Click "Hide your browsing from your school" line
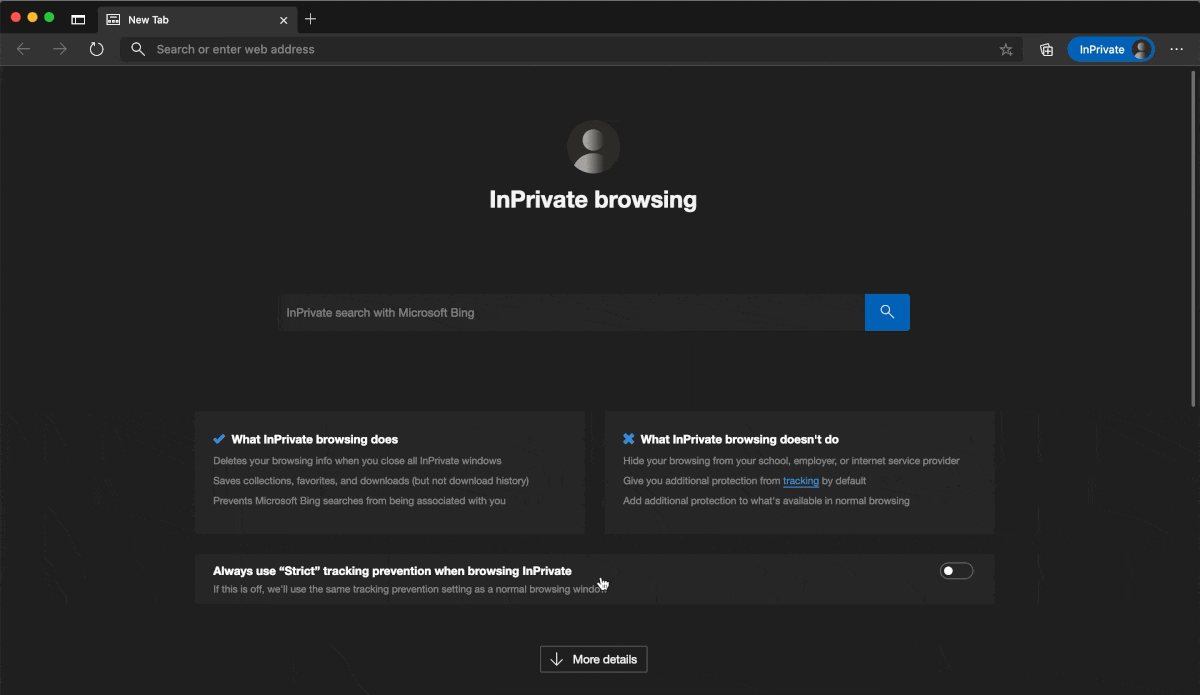The height and width of the screenshot is (695, 1200). point(791,461)
